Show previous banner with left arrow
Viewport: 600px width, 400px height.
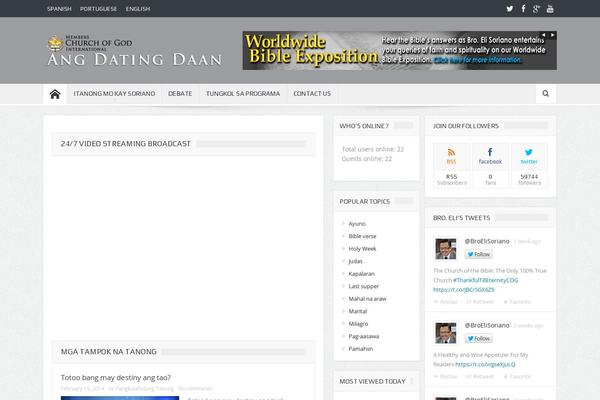point(543,35)
